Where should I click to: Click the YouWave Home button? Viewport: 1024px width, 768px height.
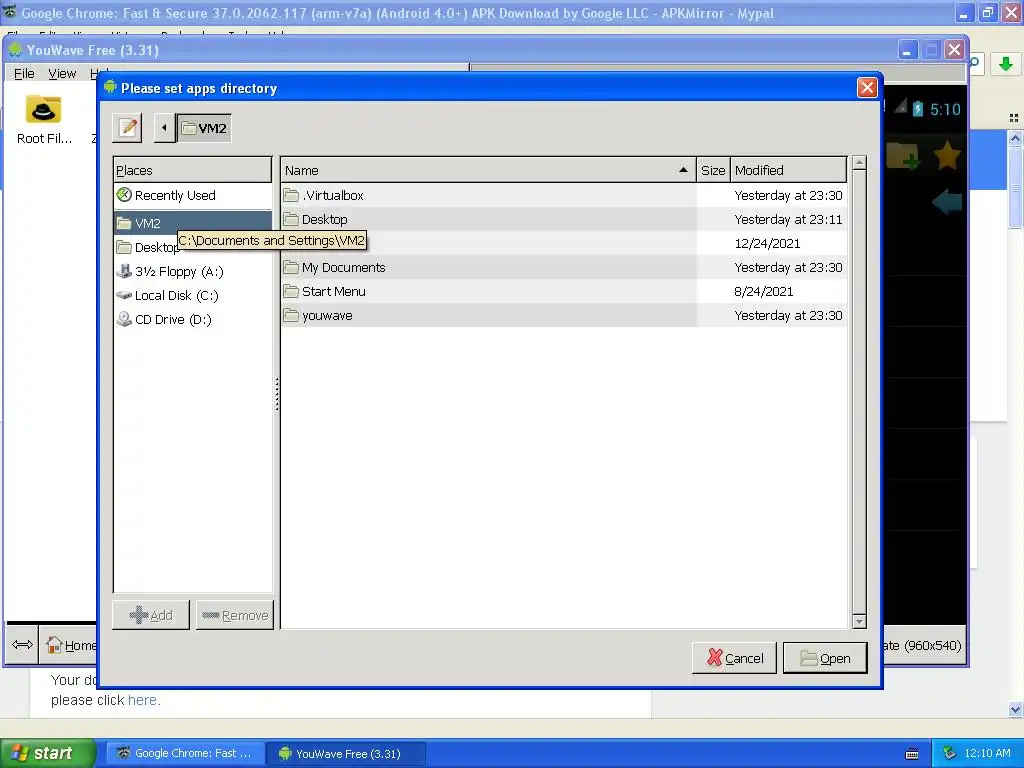pos(71,645)
